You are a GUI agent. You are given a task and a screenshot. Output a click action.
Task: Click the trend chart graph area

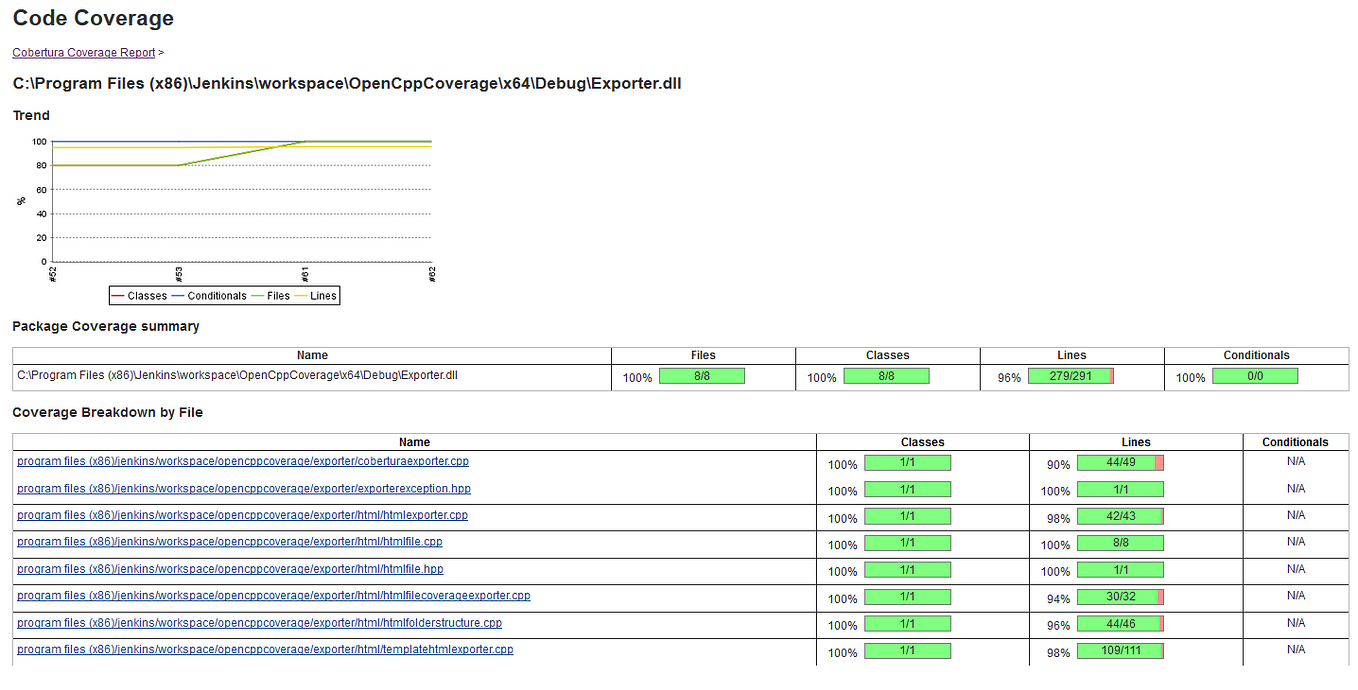(240, 200)
